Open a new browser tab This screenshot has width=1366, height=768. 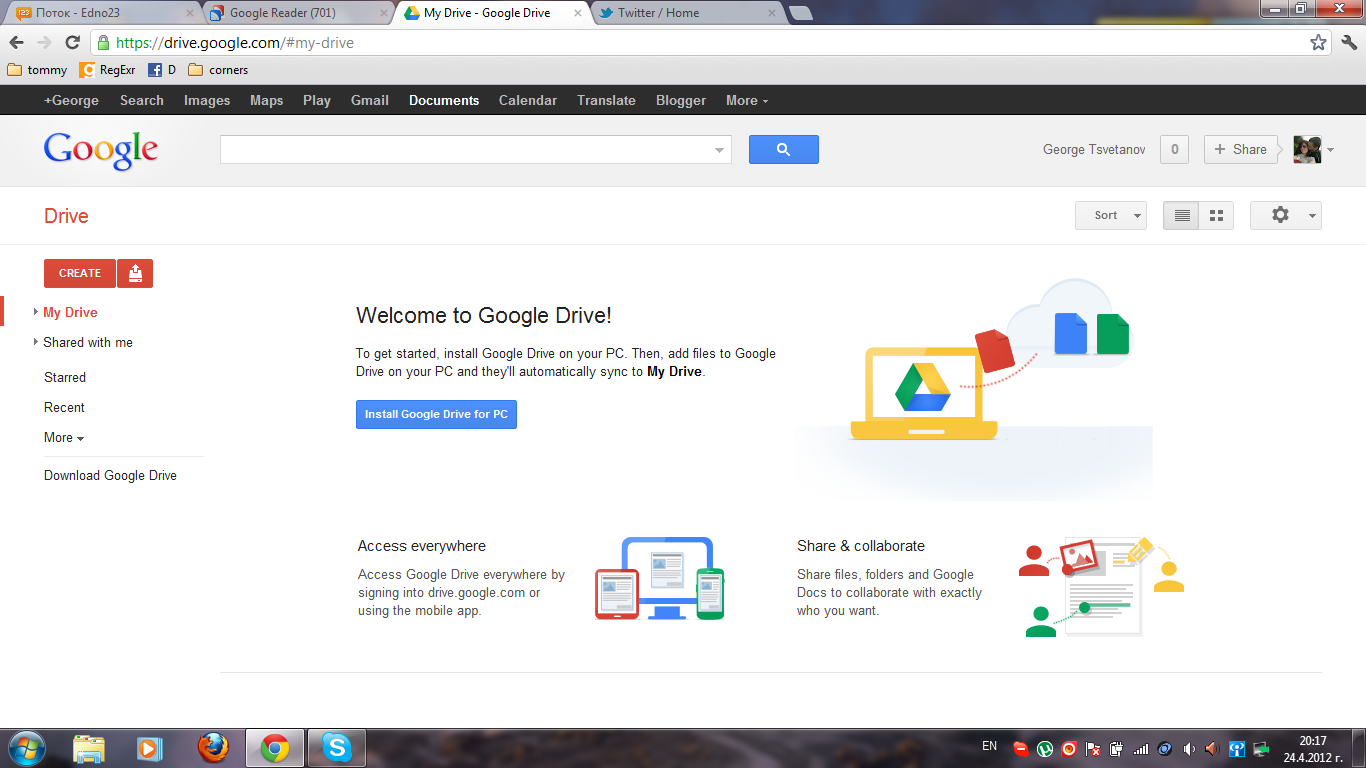coord(800,13)
